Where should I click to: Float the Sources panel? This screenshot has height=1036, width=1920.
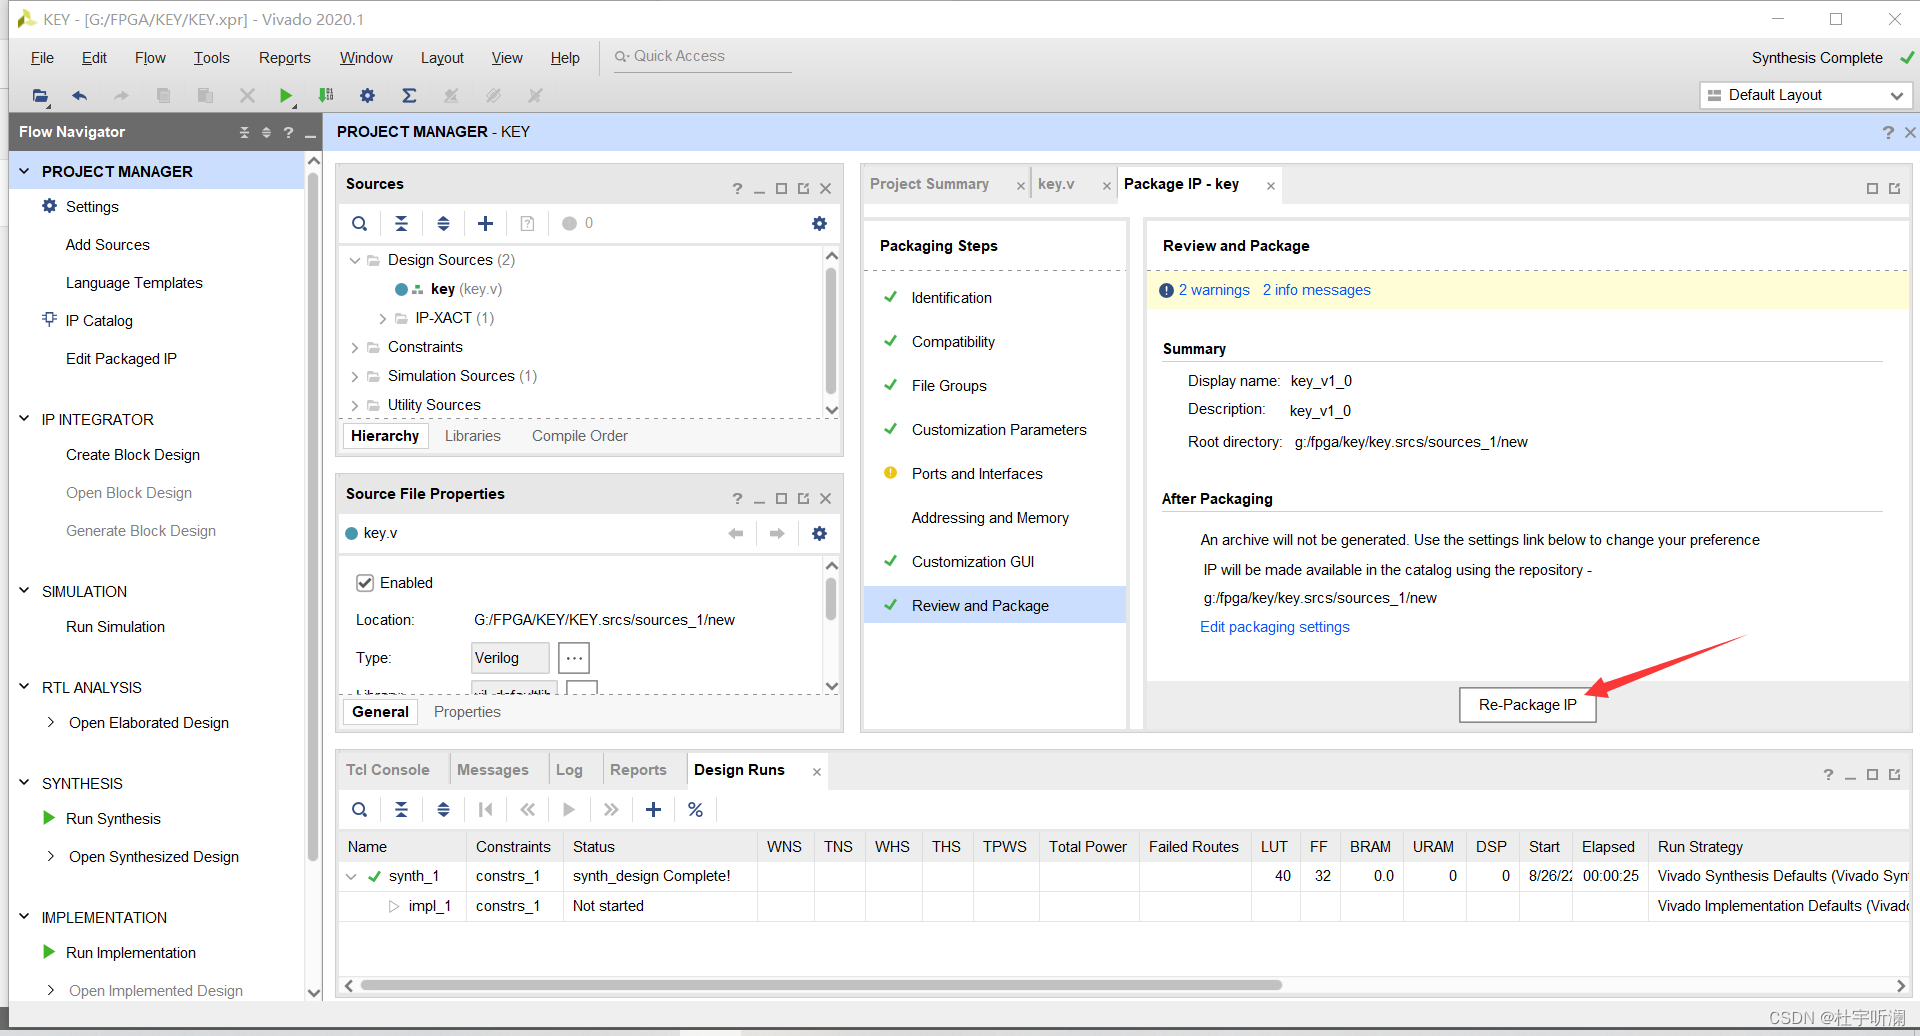(x=803, y=189)
